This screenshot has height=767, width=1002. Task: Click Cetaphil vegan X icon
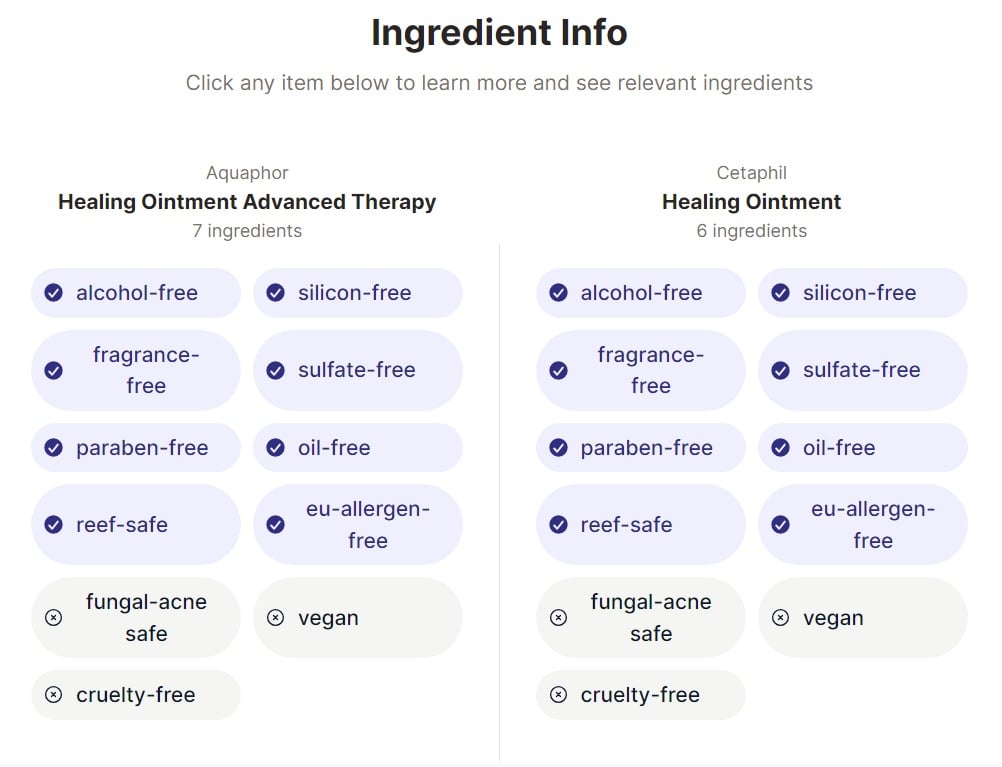[x=781, y=618]
